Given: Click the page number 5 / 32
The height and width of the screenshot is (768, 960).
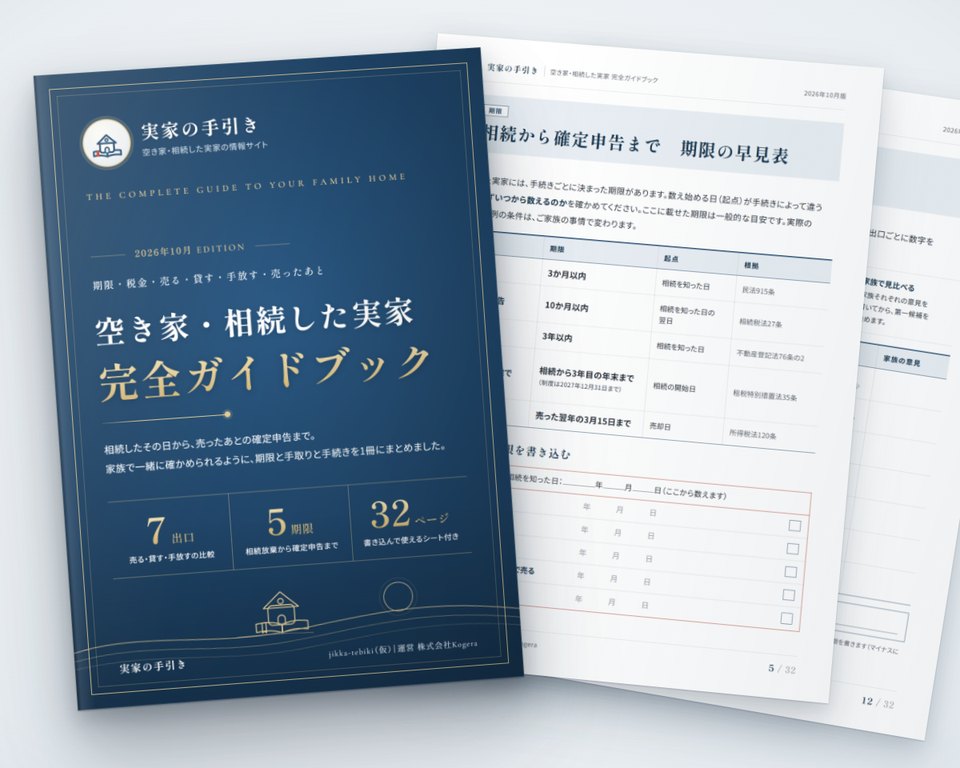Looking at the screenshot, I should (782, 669).
